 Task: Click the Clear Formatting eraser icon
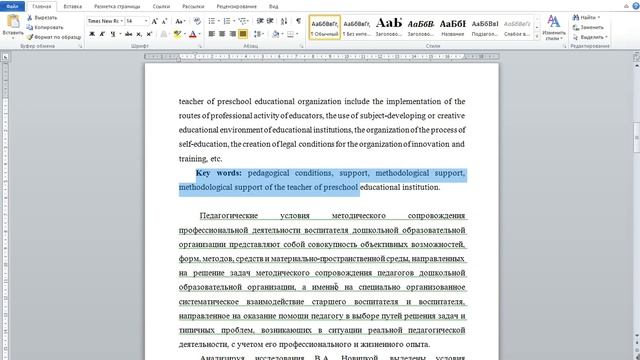point(197,21)
